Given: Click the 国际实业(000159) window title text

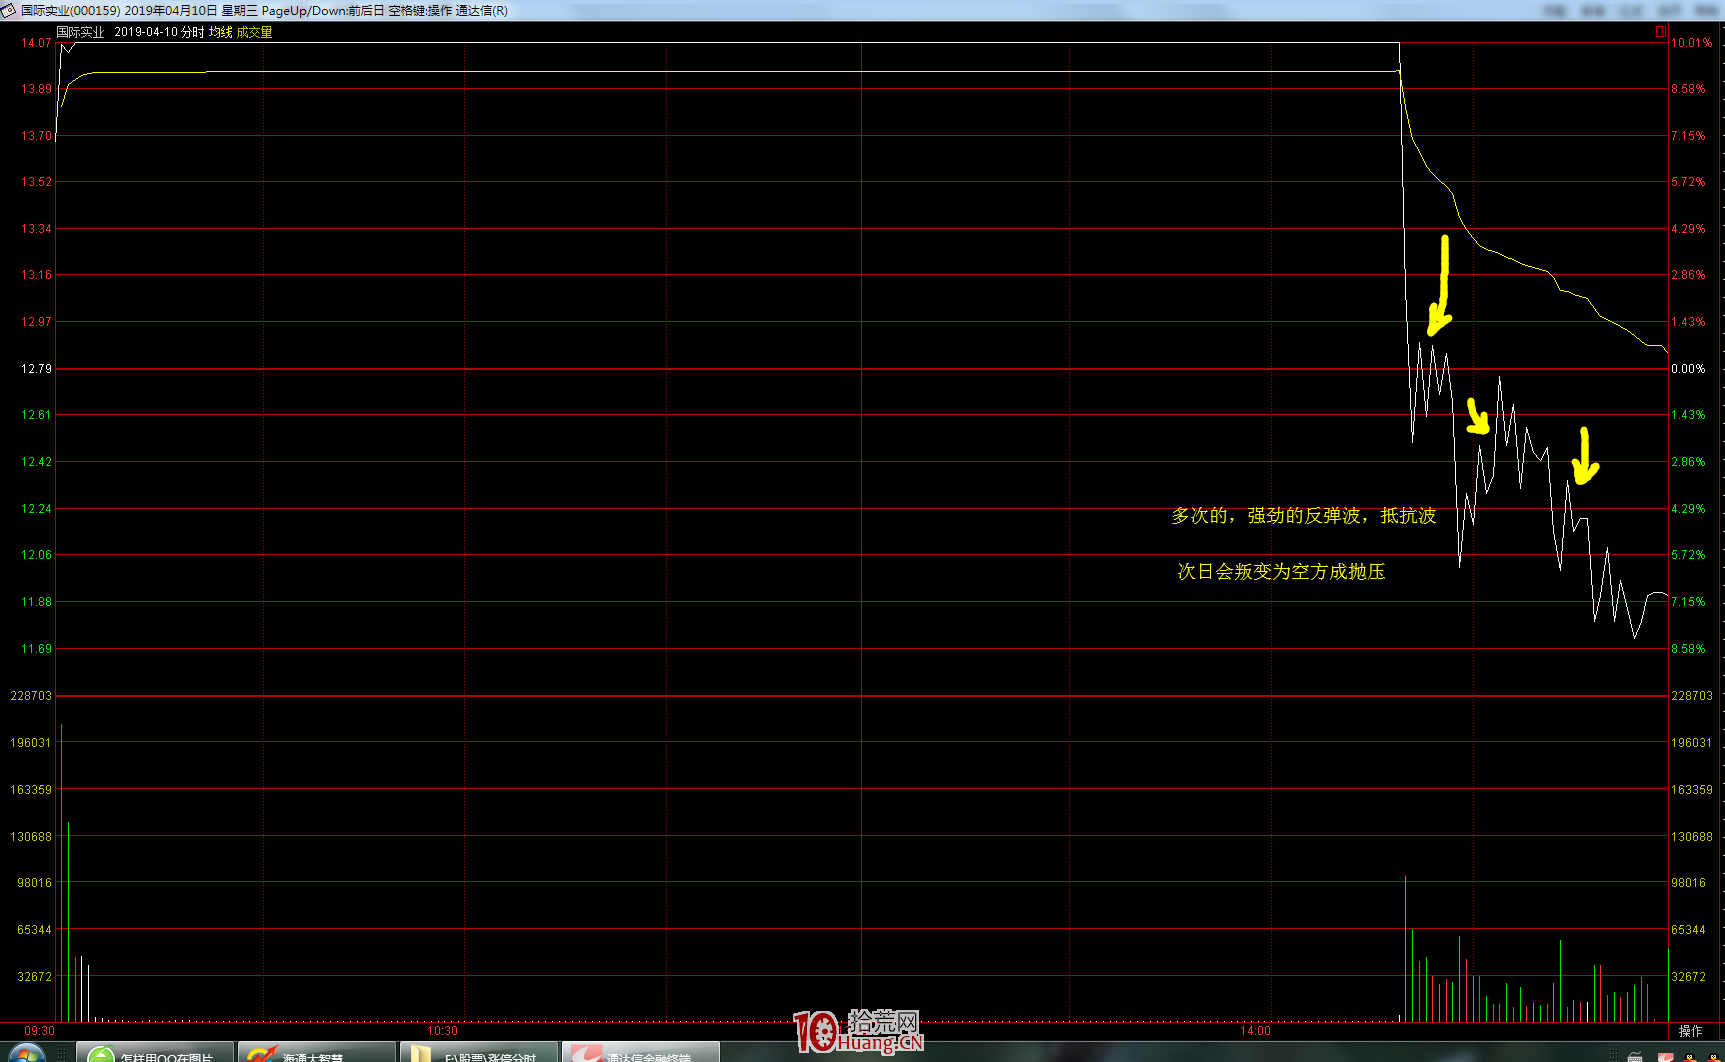Looking at the screenshot, I should pos(70,11).
